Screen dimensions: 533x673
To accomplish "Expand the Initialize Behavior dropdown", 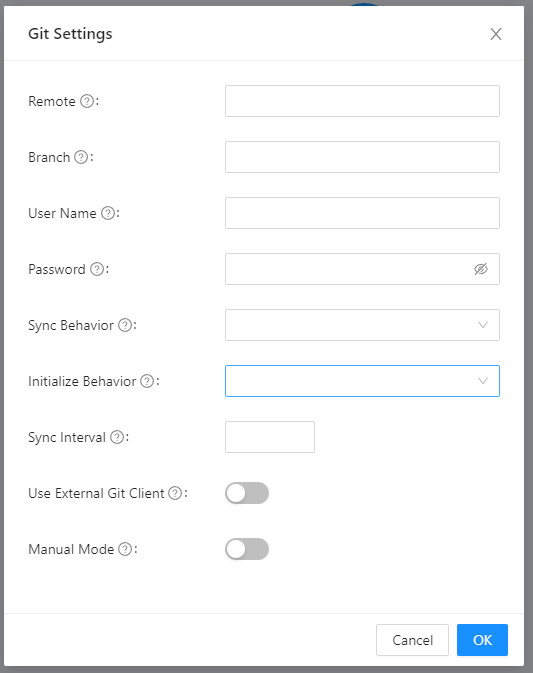I will pyautogui.click(x=362, y=381).
